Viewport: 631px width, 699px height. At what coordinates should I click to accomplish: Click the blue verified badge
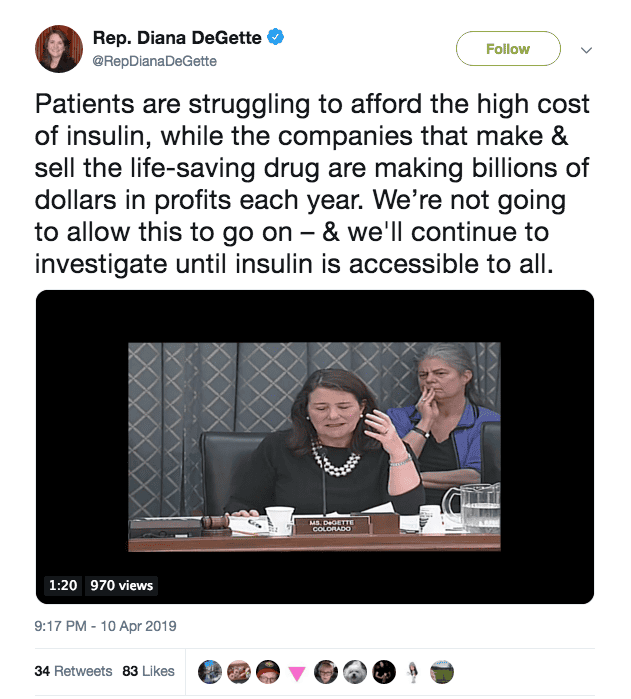pos(275,38)
